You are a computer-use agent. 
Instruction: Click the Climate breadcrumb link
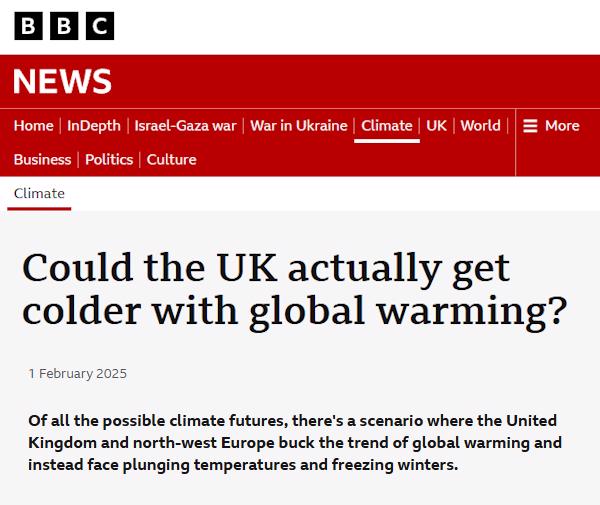(39, 194)
